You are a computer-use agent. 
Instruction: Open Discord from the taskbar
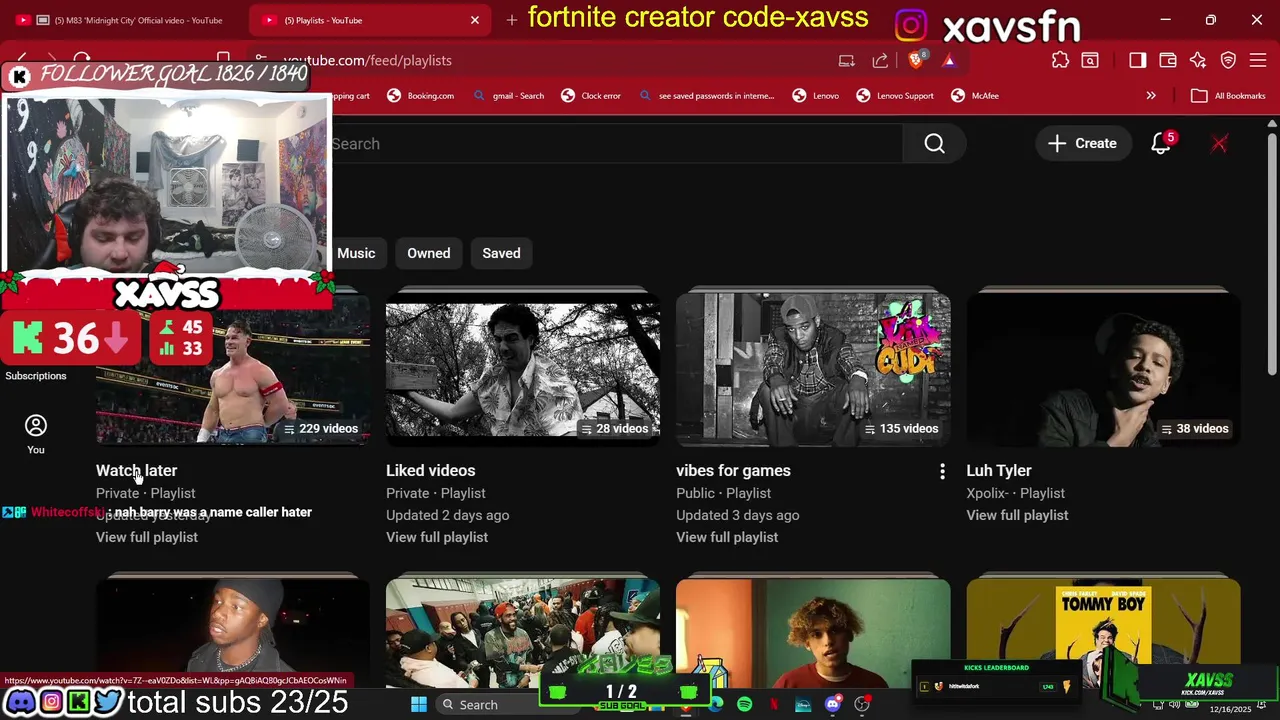[x=832, y=705]
